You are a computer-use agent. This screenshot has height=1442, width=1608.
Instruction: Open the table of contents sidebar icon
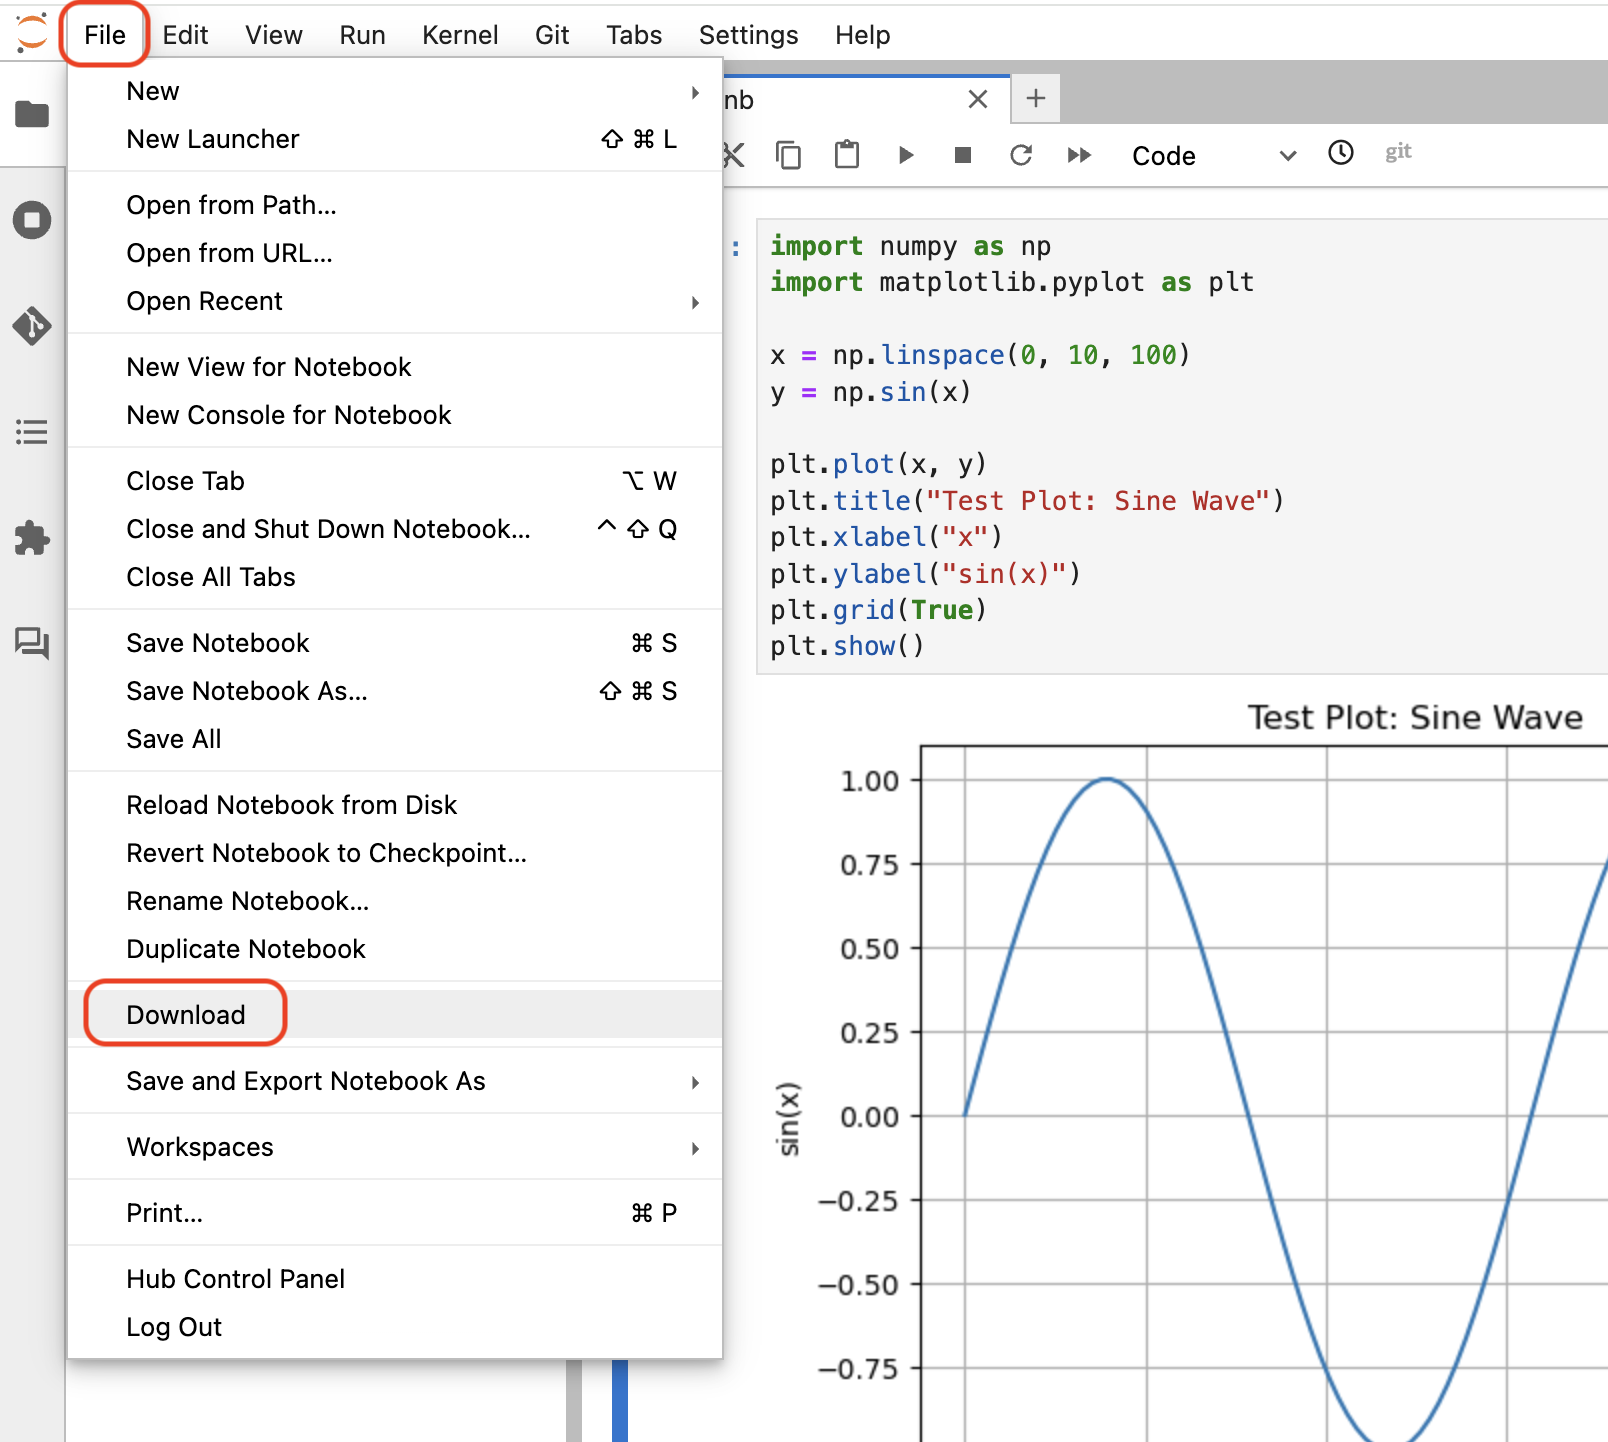(x=32, y=432)
